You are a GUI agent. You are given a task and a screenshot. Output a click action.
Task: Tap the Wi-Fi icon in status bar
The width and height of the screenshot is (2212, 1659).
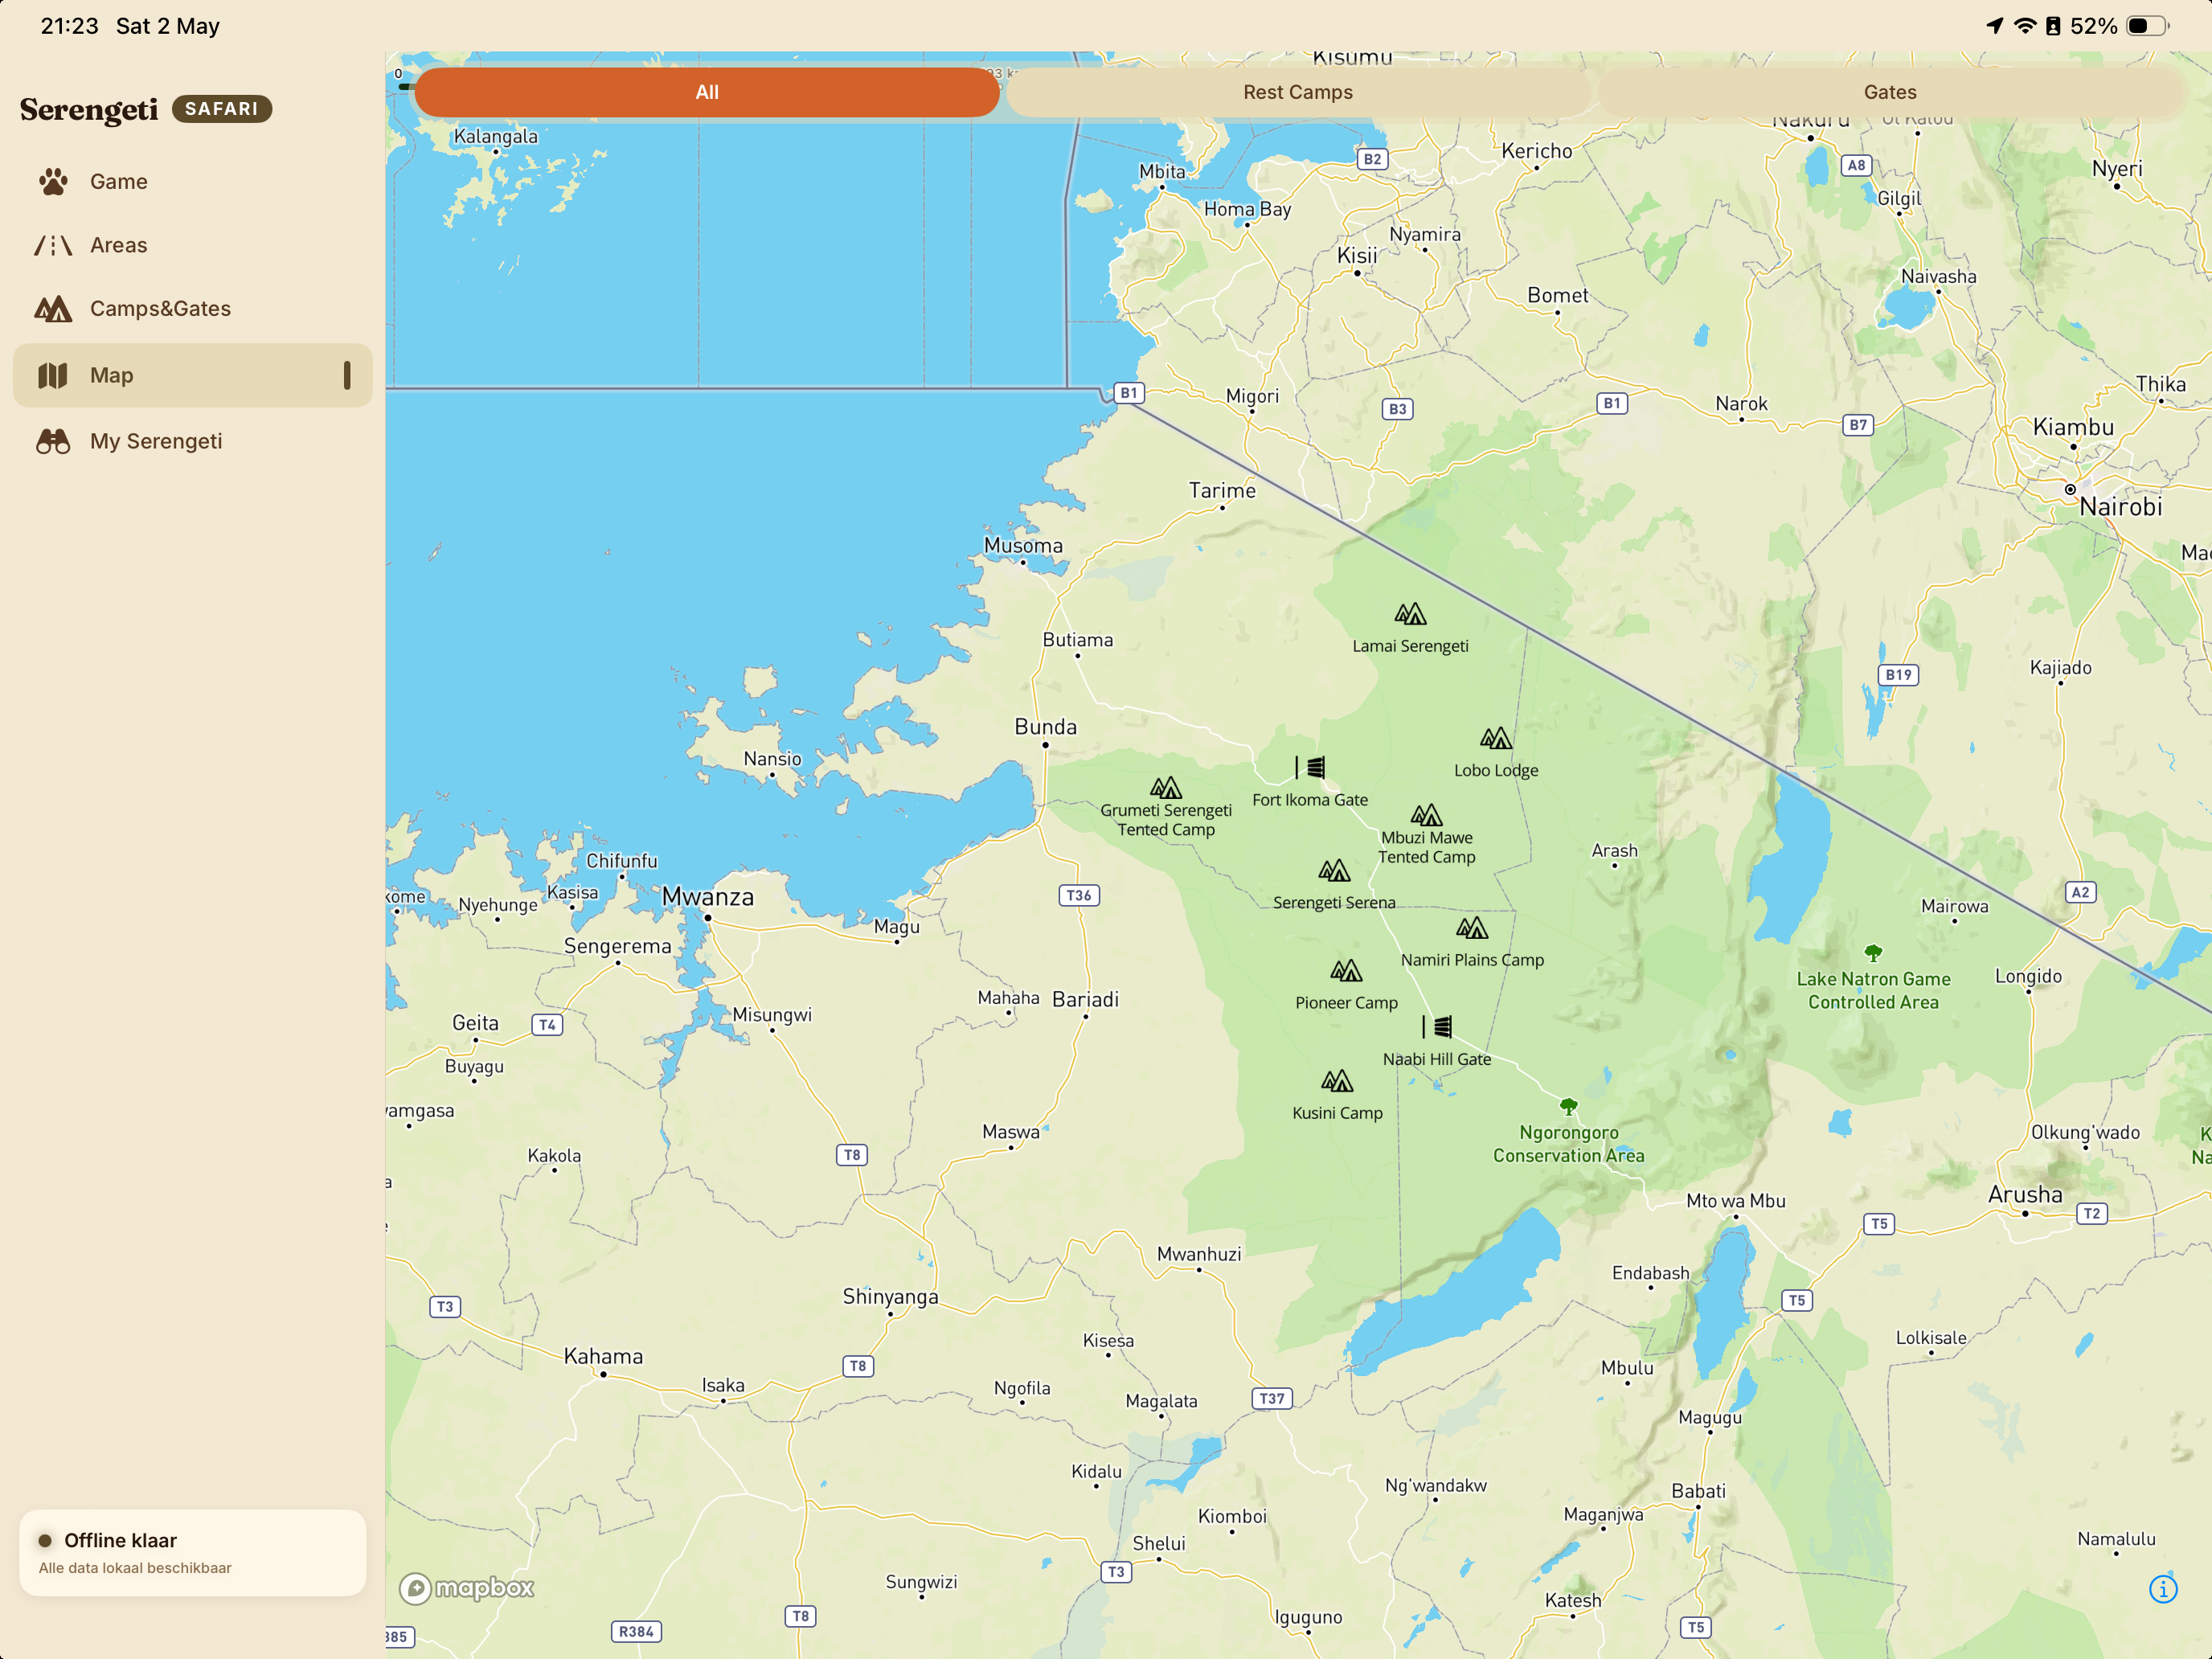click(2025, 26)
